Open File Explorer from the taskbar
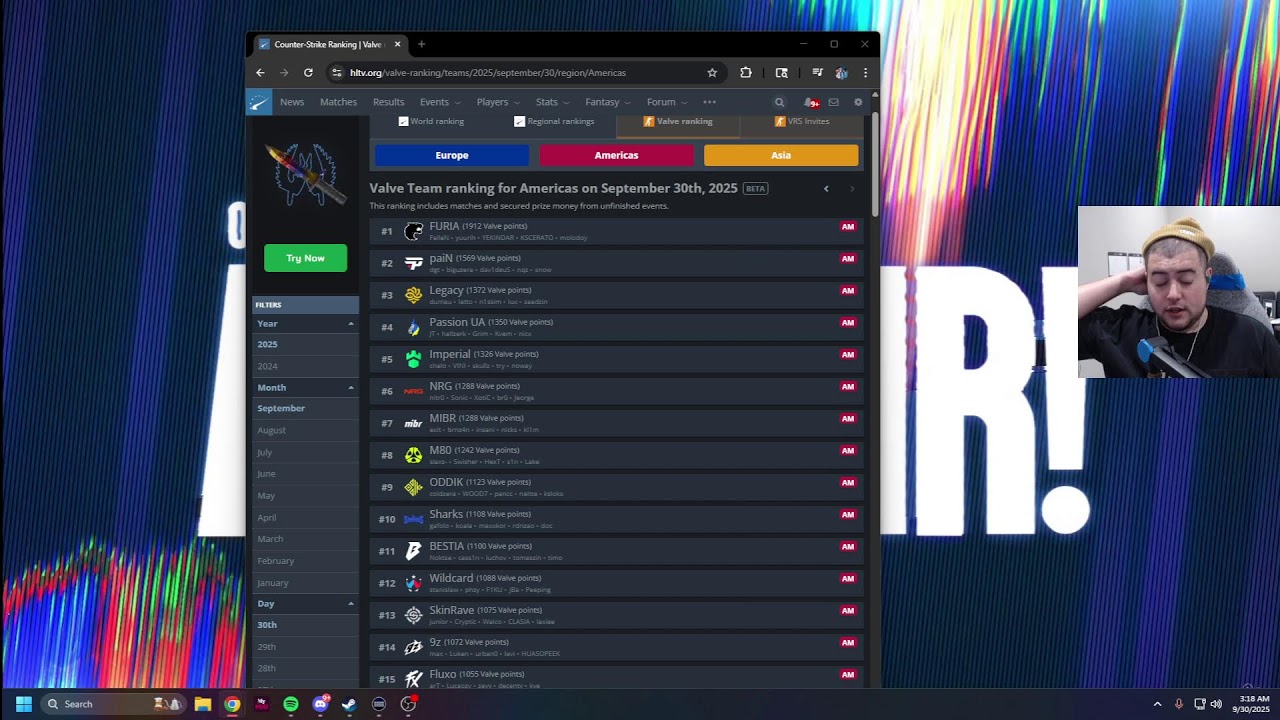This screenshot has height=720, width=1280. click(203, 704)
